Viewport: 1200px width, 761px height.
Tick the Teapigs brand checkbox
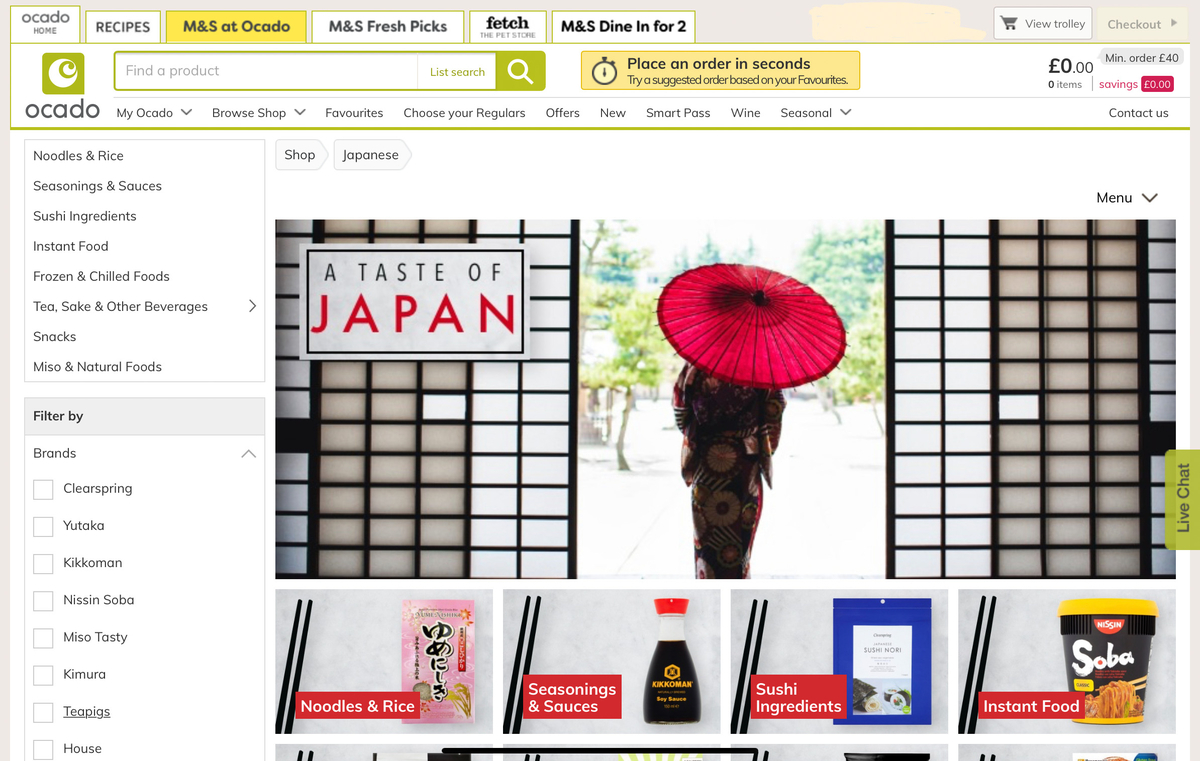pos(43,712)
